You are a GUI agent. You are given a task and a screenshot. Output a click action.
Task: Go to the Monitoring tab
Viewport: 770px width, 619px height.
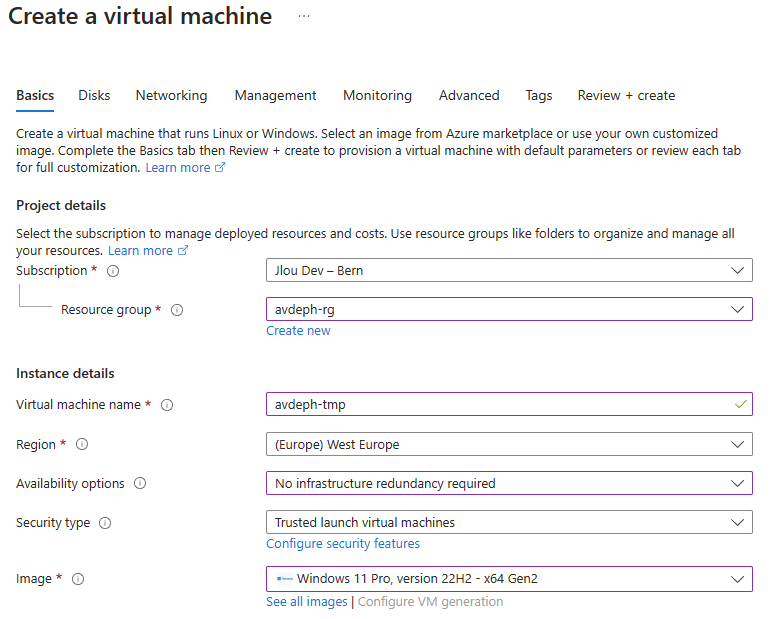click(377, 95)
